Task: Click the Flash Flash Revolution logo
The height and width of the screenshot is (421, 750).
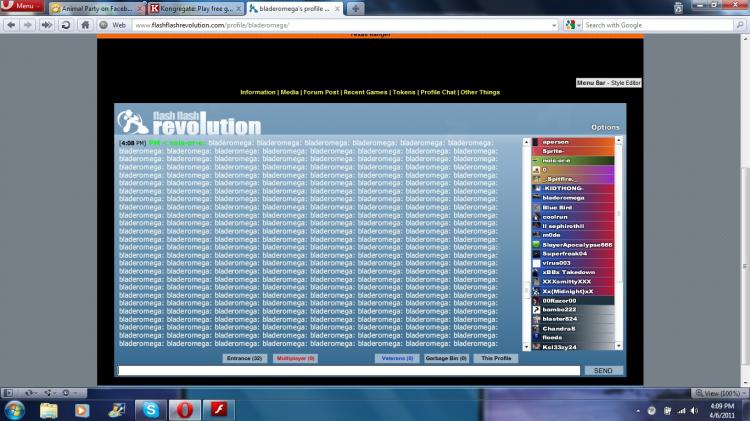Action: click(189, 123)
